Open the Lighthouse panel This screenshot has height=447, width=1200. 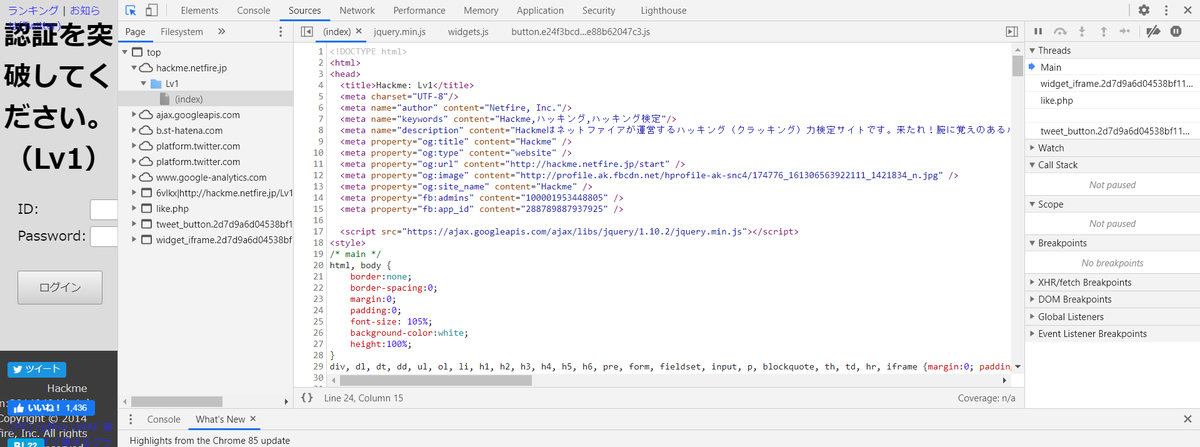[664, 10]
